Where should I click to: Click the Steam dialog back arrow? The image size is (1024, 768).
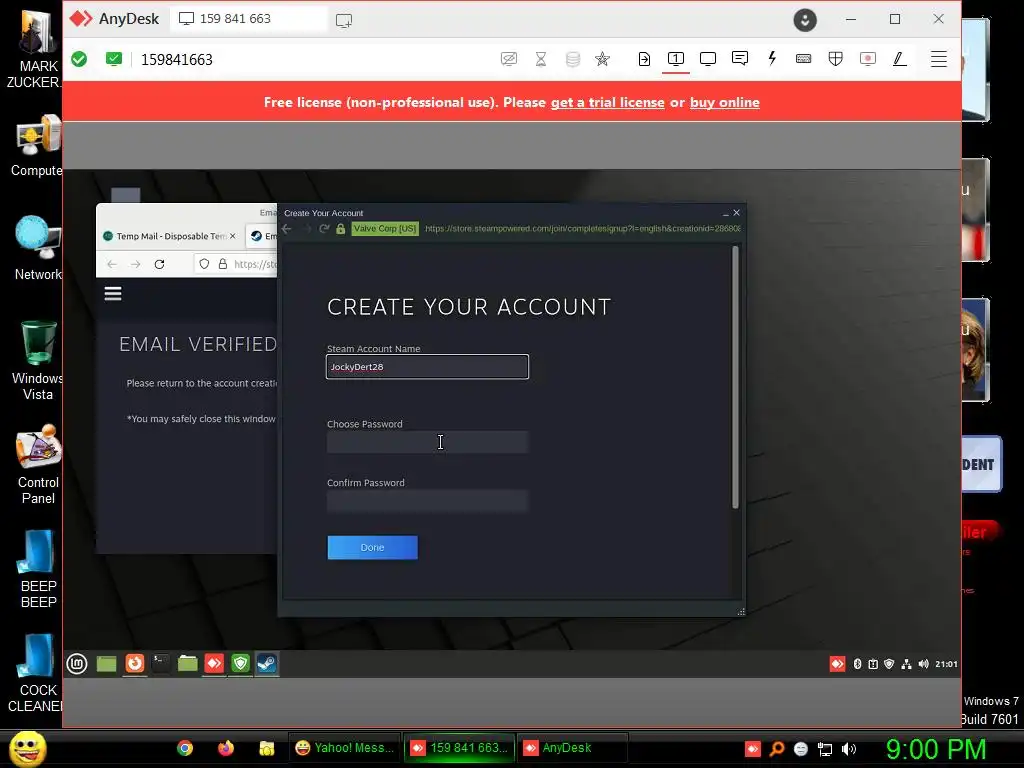[287, 229]
